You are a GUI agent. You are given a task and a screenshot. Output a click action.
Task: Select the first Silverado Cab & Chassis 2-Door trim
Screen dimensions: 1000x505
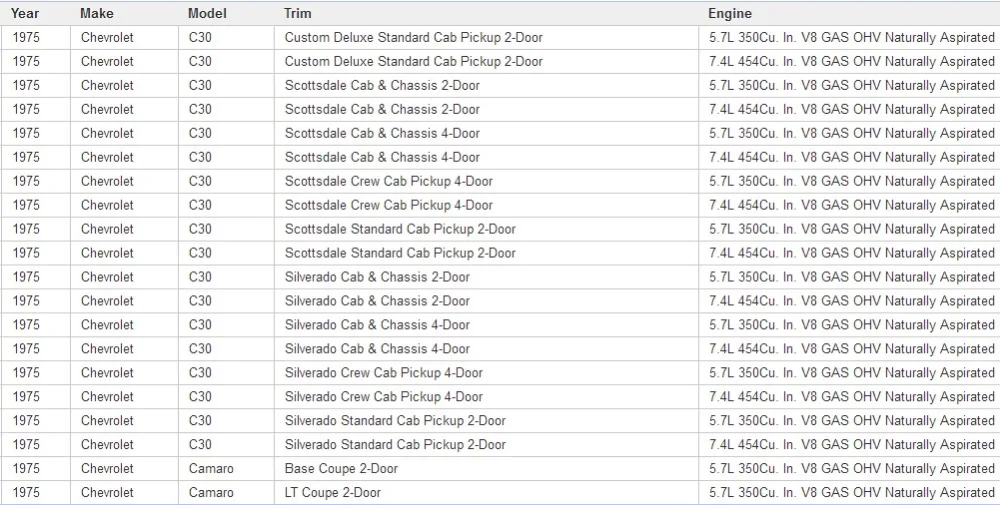(x=377, y=277)
